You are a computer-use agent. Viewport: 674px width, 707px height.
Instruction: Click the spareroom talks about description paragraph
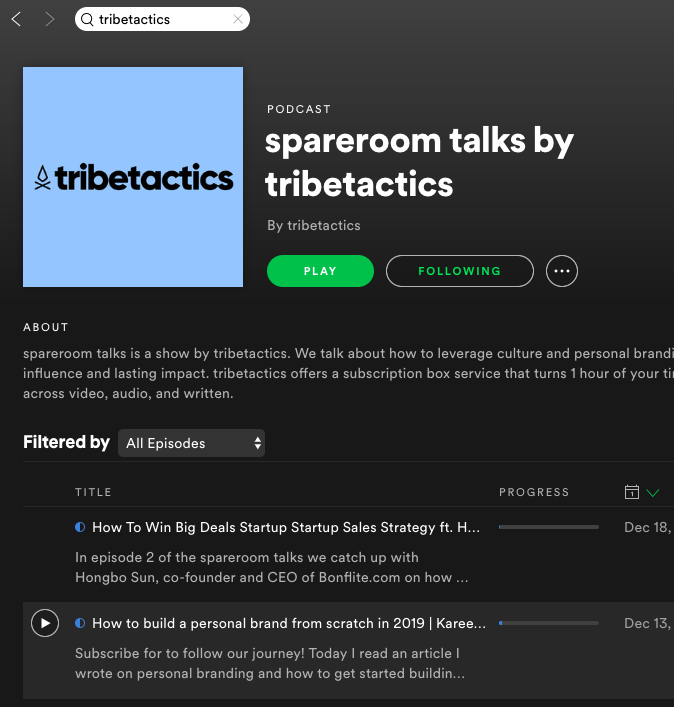click(x=348, y=373)
